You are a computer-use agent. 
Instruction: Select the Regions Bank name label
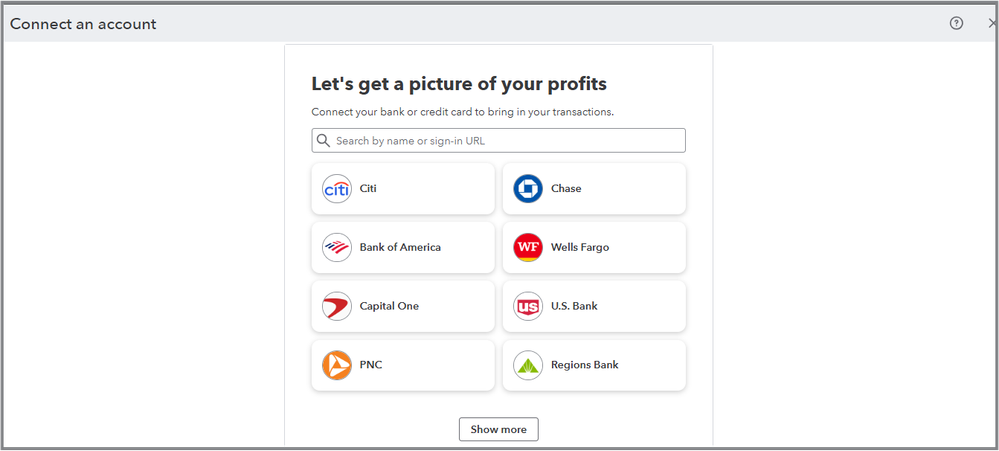[x=585, y=365]
